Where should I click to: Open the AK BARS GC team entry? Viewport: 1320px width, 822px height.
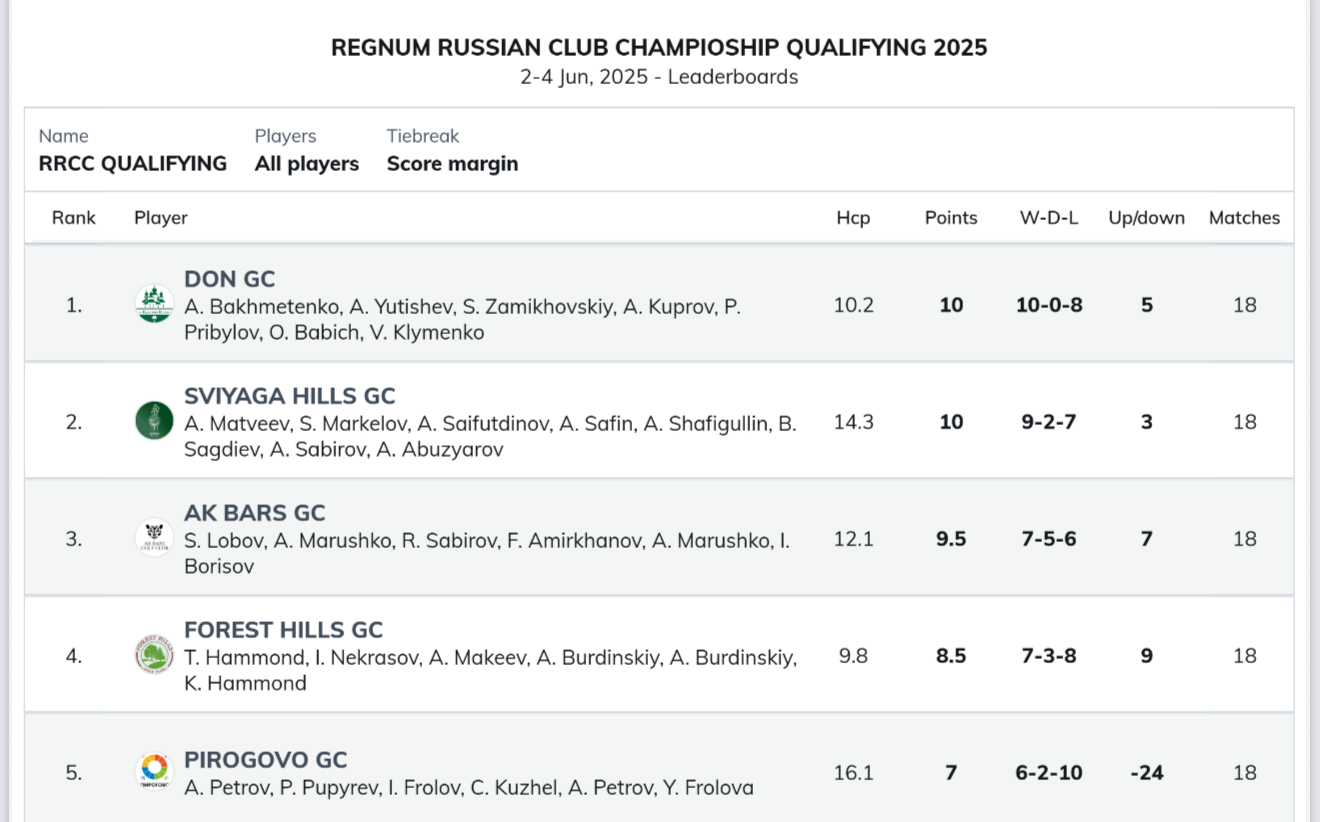tap(255, 513)
